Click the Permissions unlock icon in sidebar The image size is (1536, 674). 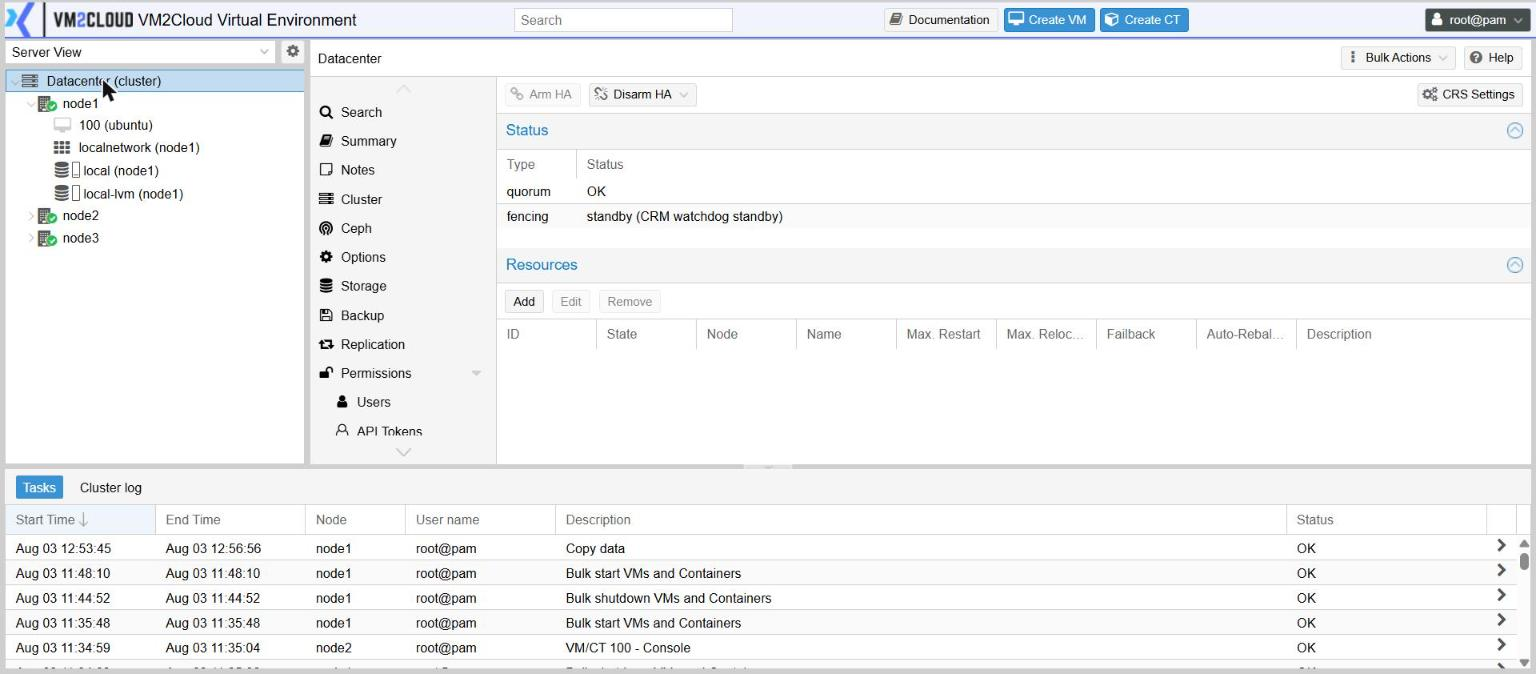coord(326,373)
